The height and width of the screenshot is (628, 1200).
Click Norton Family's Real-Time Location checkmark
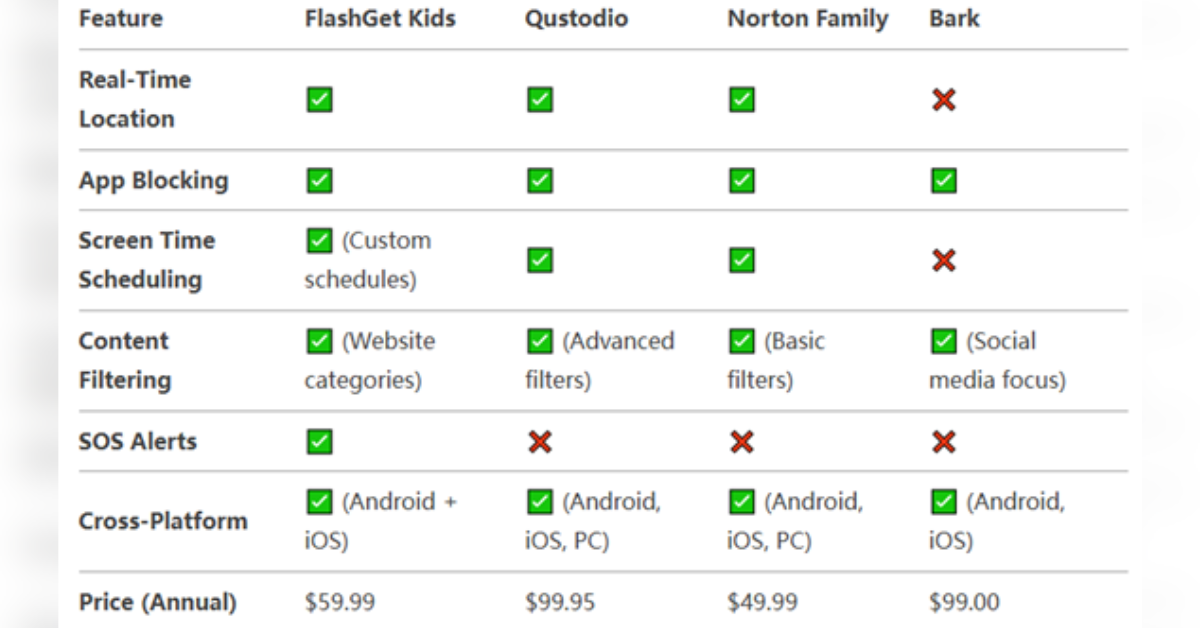click(x=741, y=100)
